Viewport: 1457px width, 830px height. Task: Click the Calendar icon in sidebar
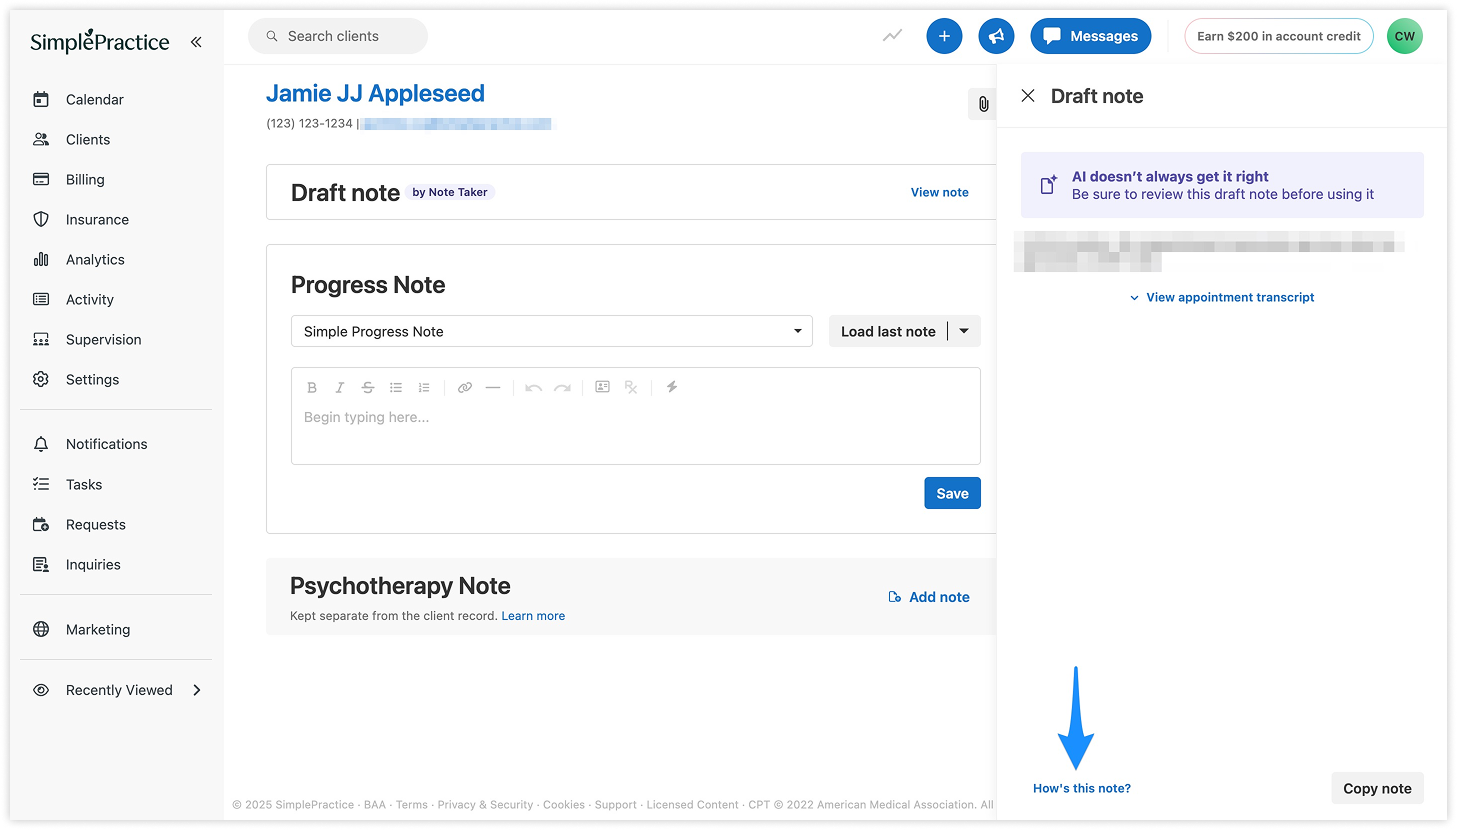tap(41, 99)
